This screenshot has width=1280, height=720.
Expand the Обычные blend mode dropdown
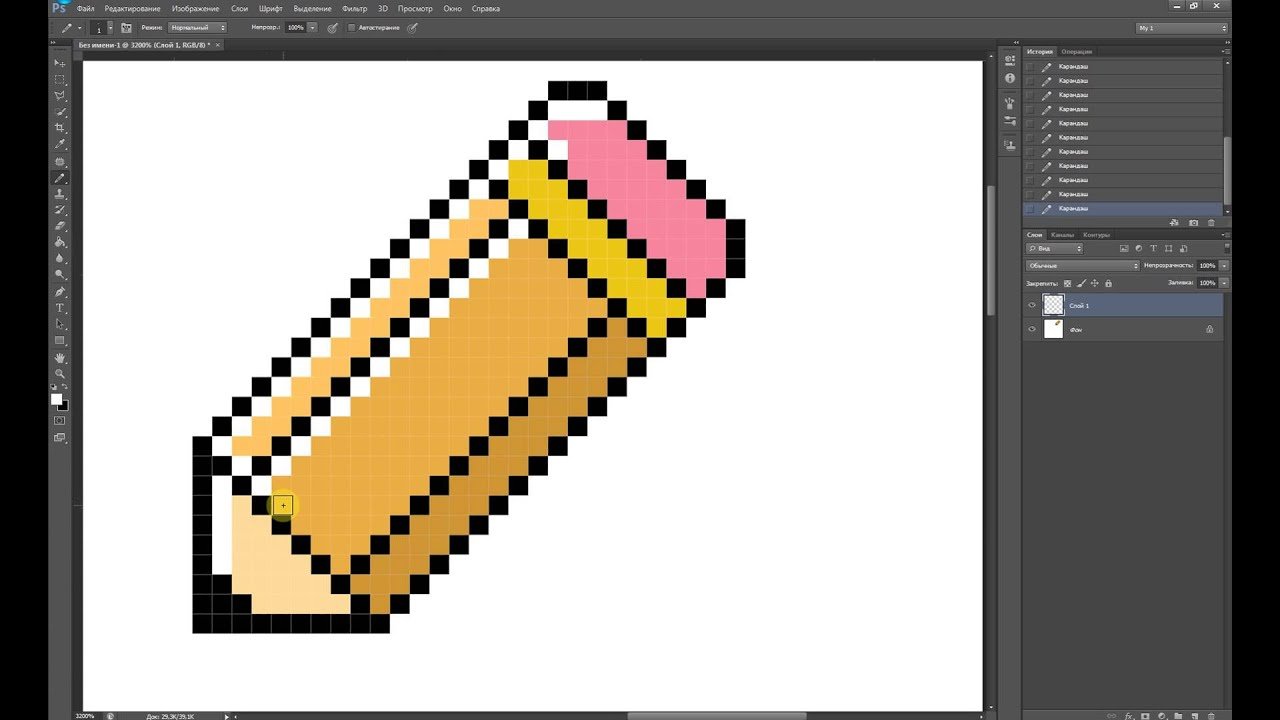1083,266
